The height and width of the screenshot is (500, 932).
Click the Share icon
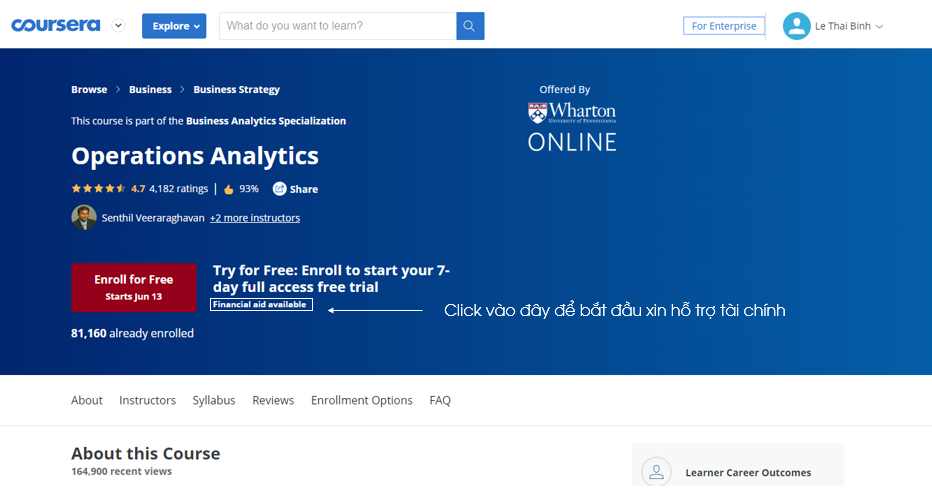279,189
